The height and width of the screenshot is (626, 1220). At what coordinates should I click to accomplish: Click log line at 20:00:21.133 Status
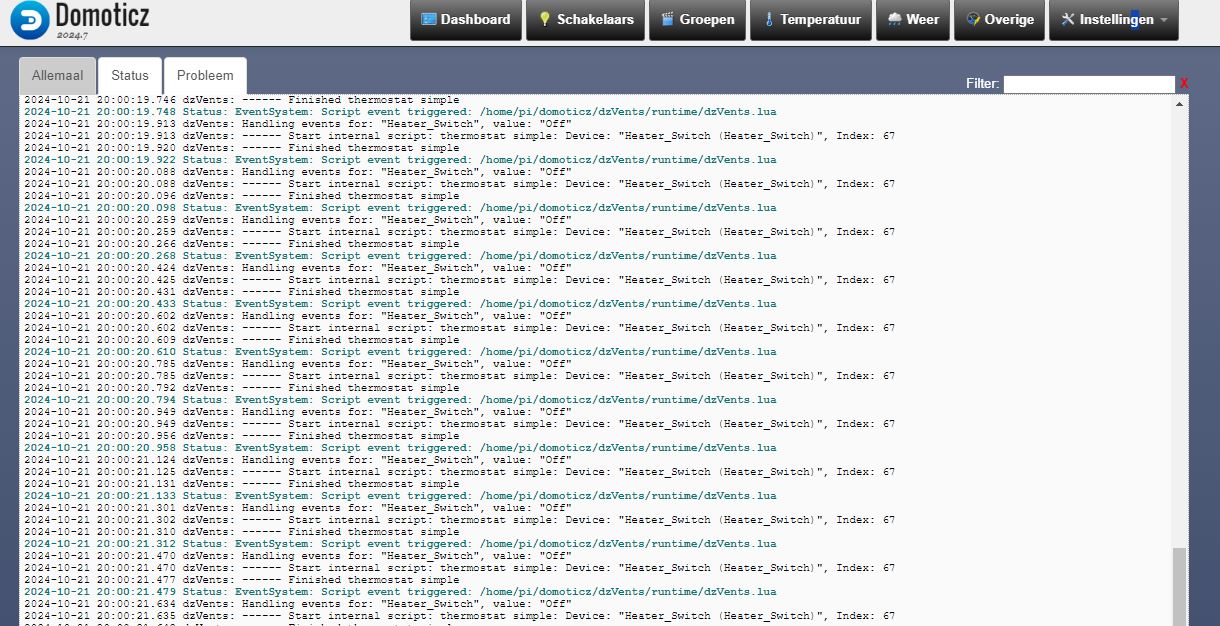point(400,496)
